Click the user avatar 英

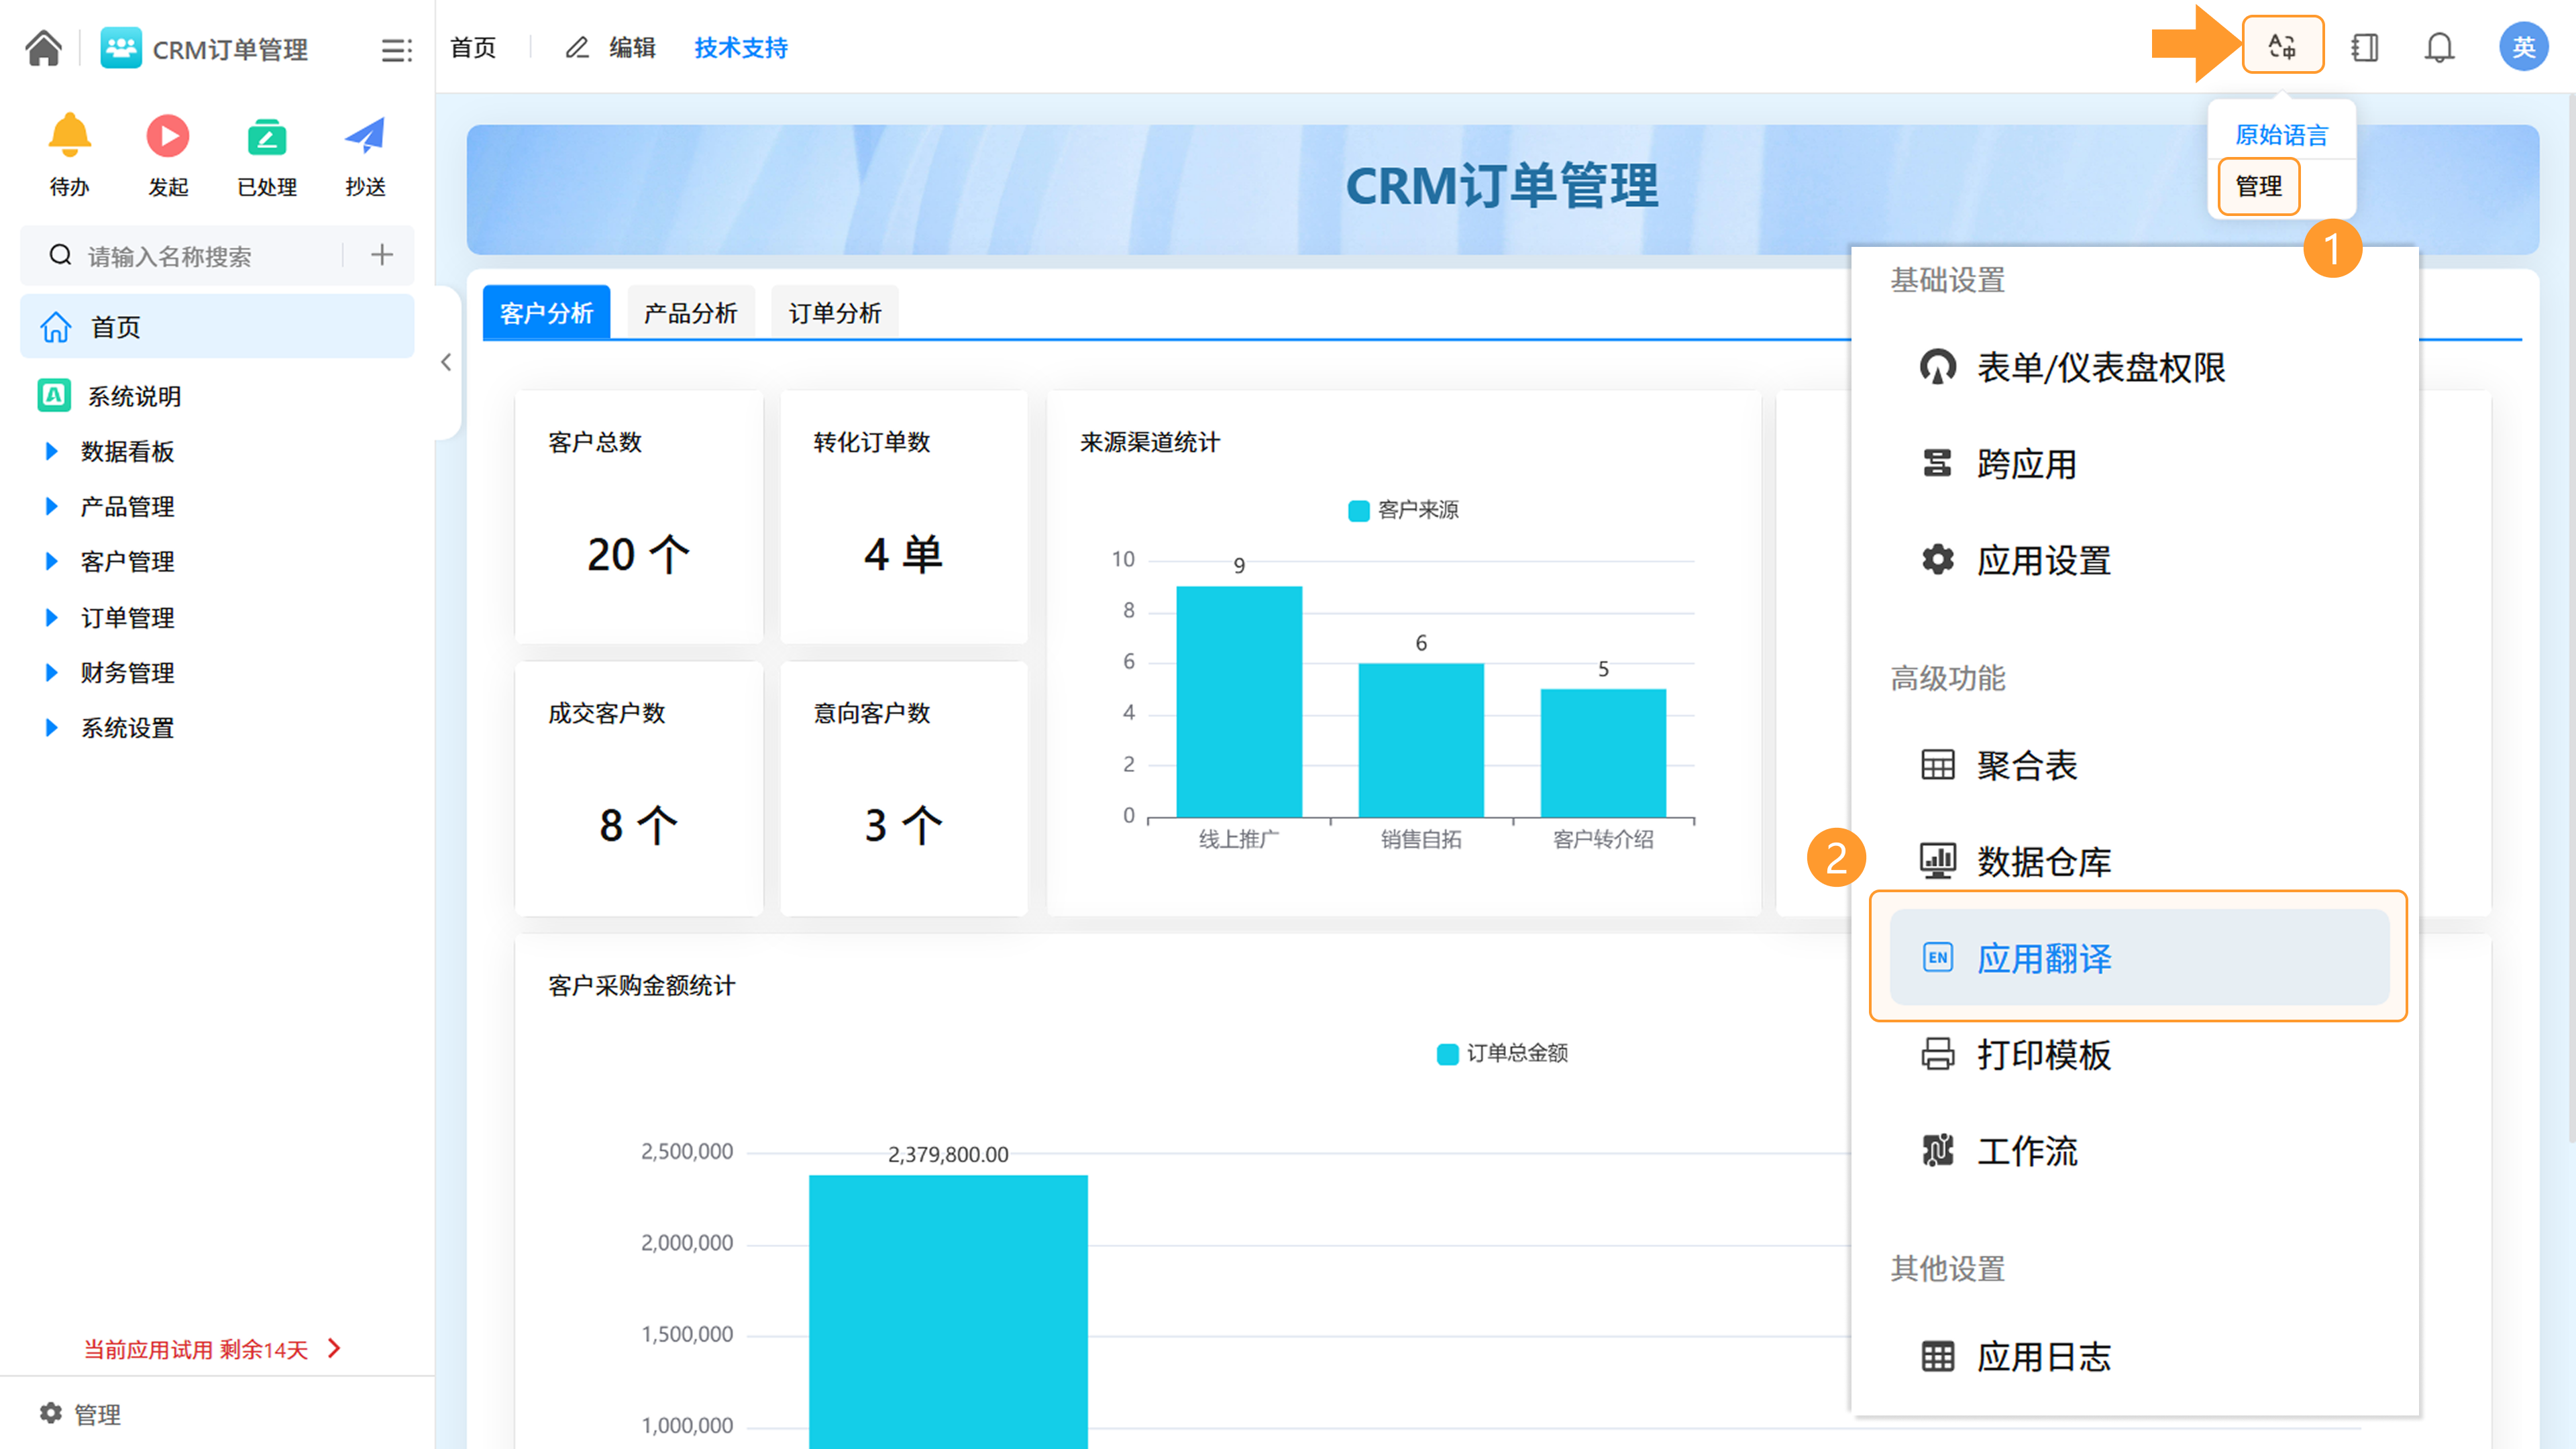pyautogui.click(x=2523, y=47)
